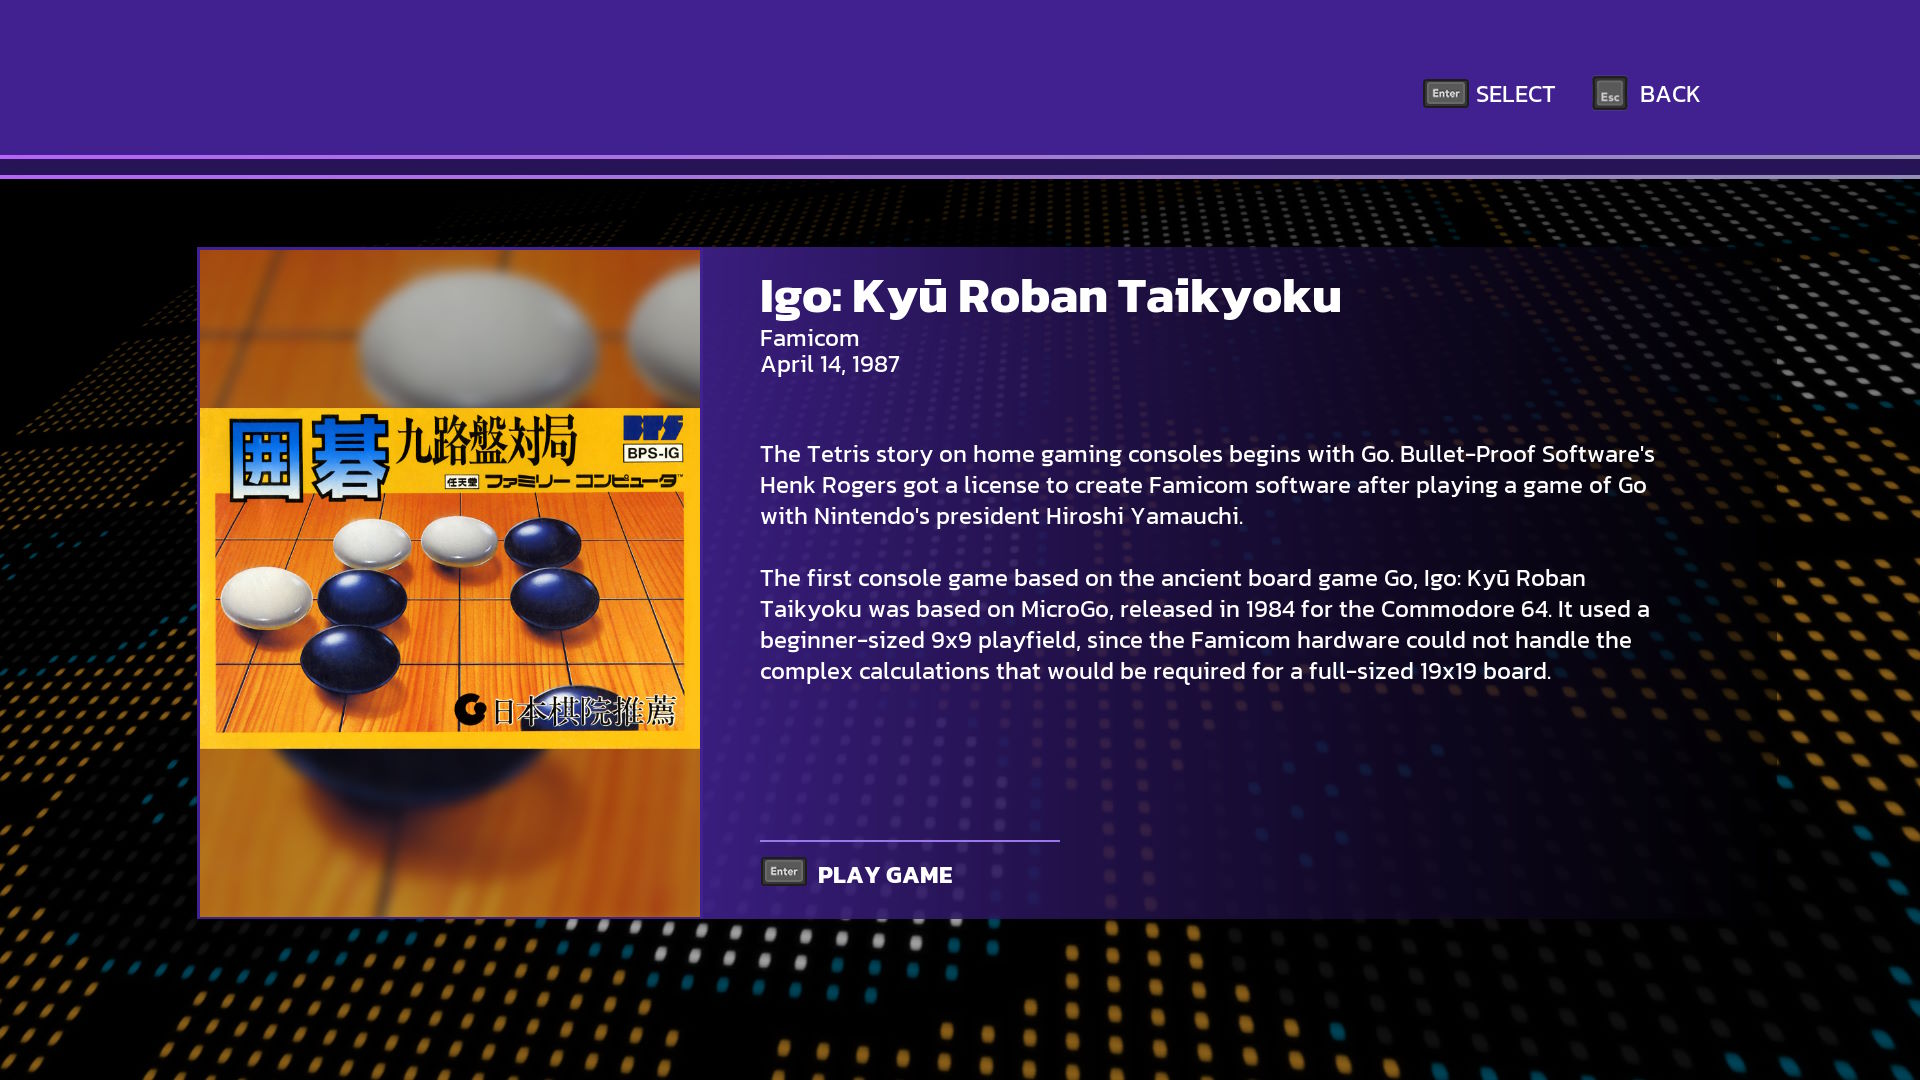Start the game with PLAY GAME
Viewport: 1920px width, 1080px height.
click(x=884, y=875)
